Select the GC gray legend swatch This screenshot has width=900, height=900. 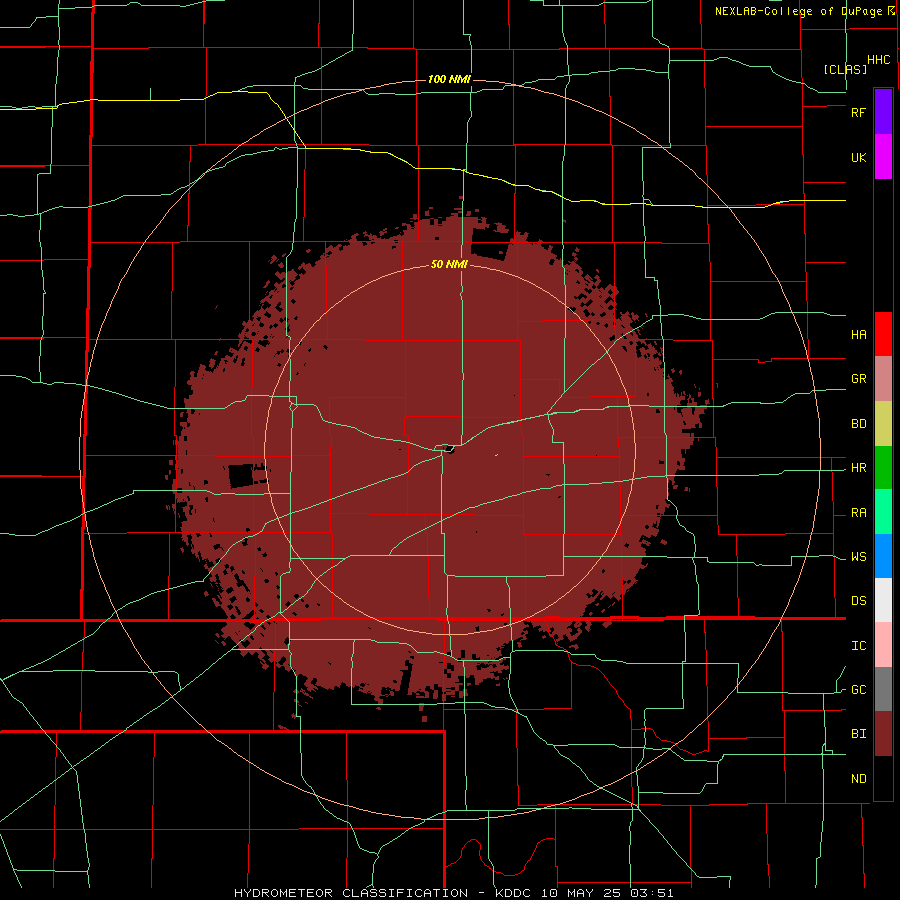pyautogui.click(x=883, y=689)
